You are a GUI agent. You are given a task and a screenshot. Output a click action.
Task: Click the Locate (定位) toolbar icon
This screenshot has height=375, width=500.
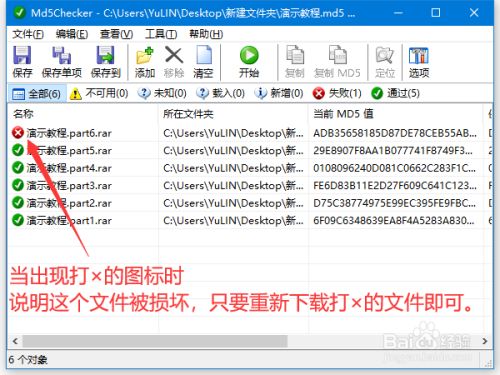click(x=385, y=55)
